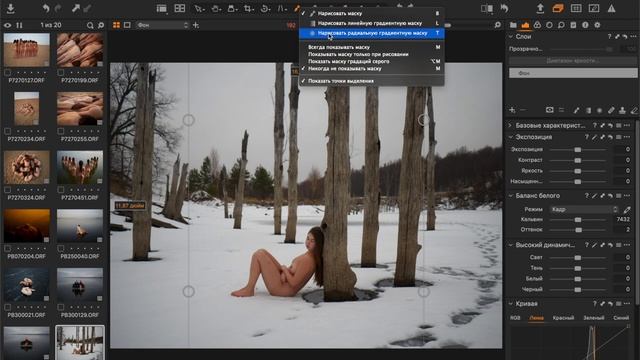Switch curve to Красный channel tab
This screenshot has height=360, width=640.
[x=563, y=318]
